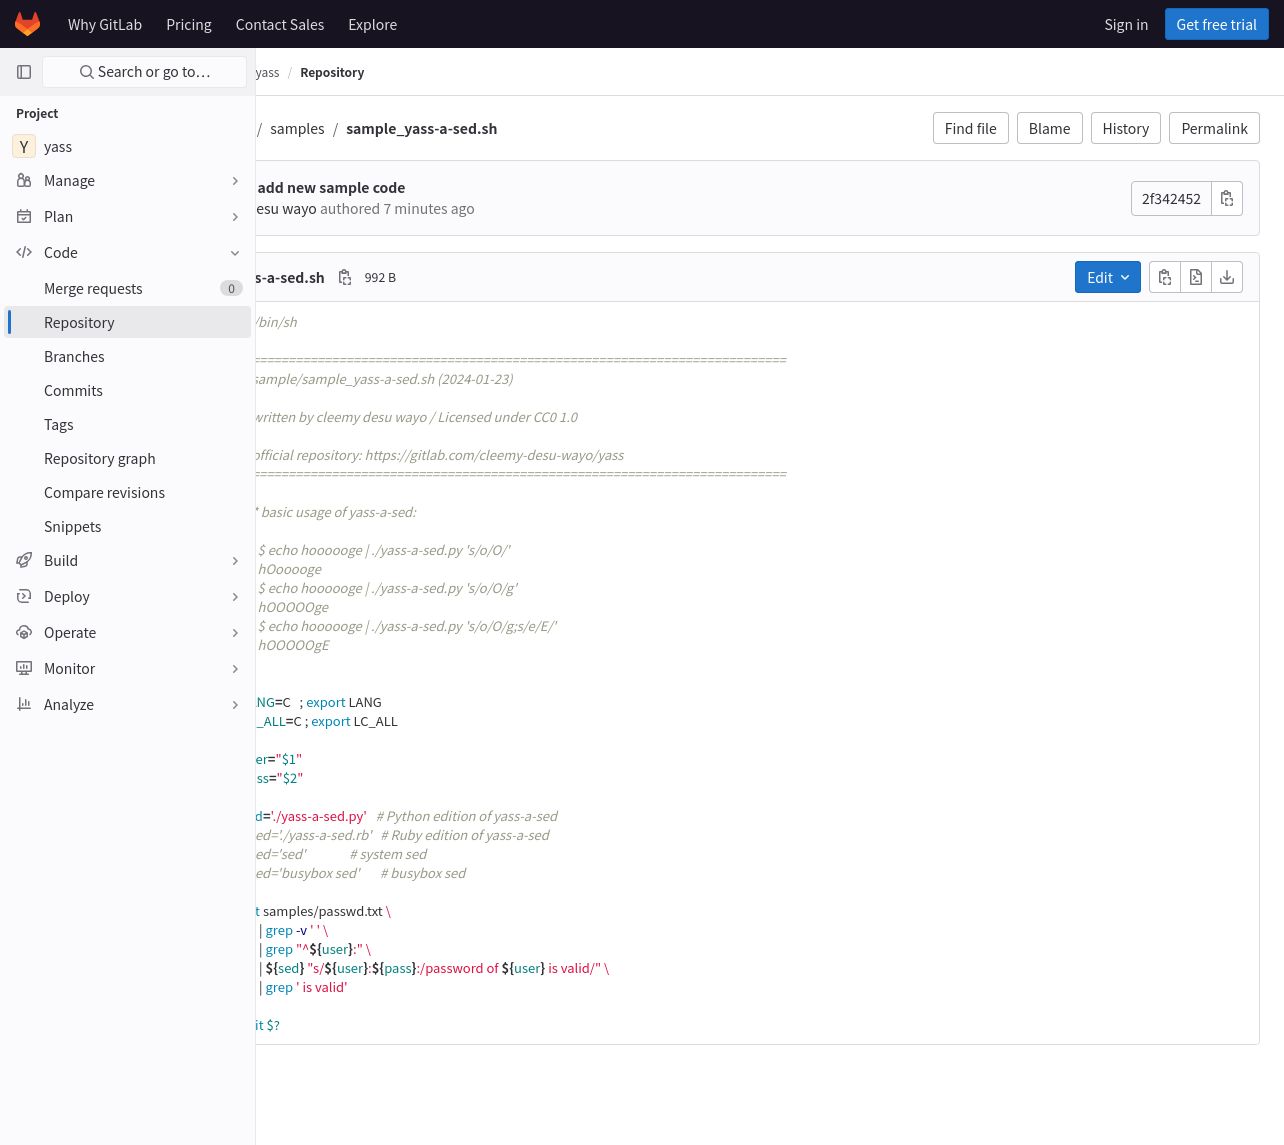
Task: Open raw file view icon
Action: 1196,278
